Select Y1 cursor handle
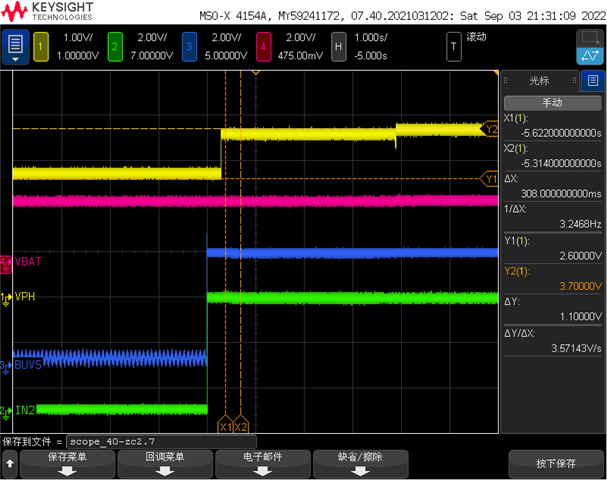This screenshot has height=480, width=607. pos(489,179)
